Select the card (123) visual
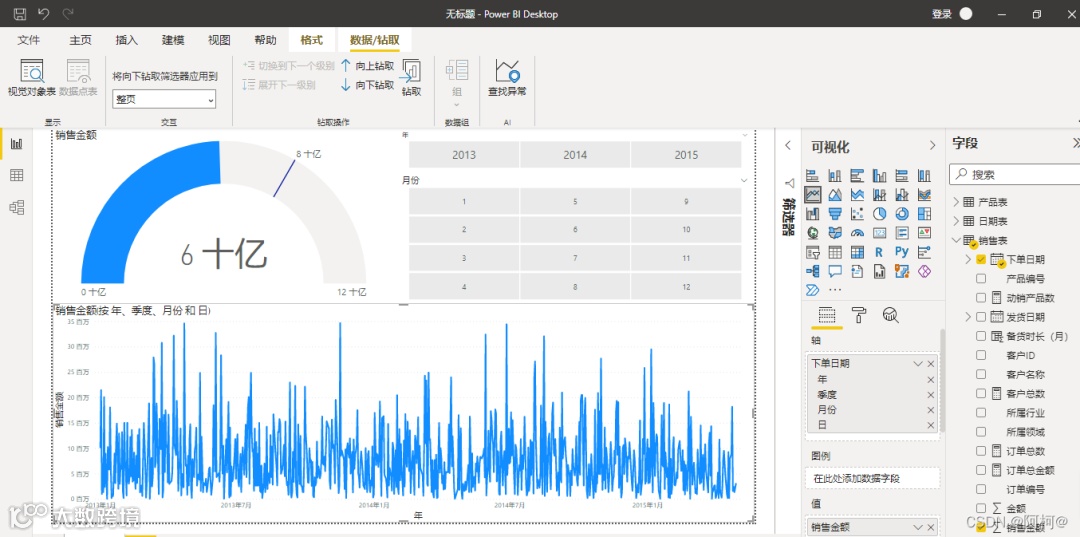The image size is (1080, 537). click(x=880, y=233)
